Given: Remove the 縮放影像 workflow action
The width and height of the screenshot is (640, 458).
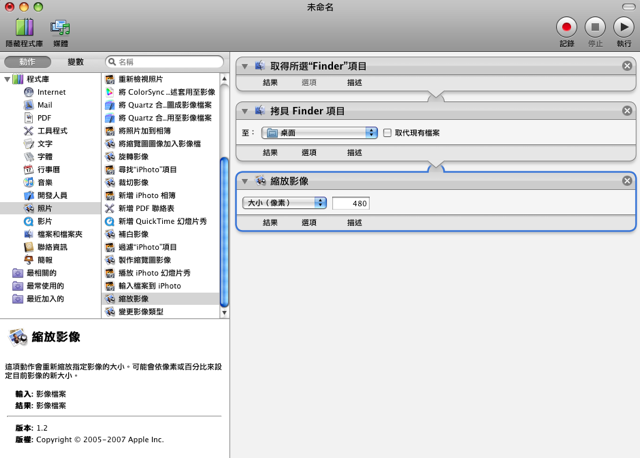Looking at the screenshot, I should [x=627, y=181].
